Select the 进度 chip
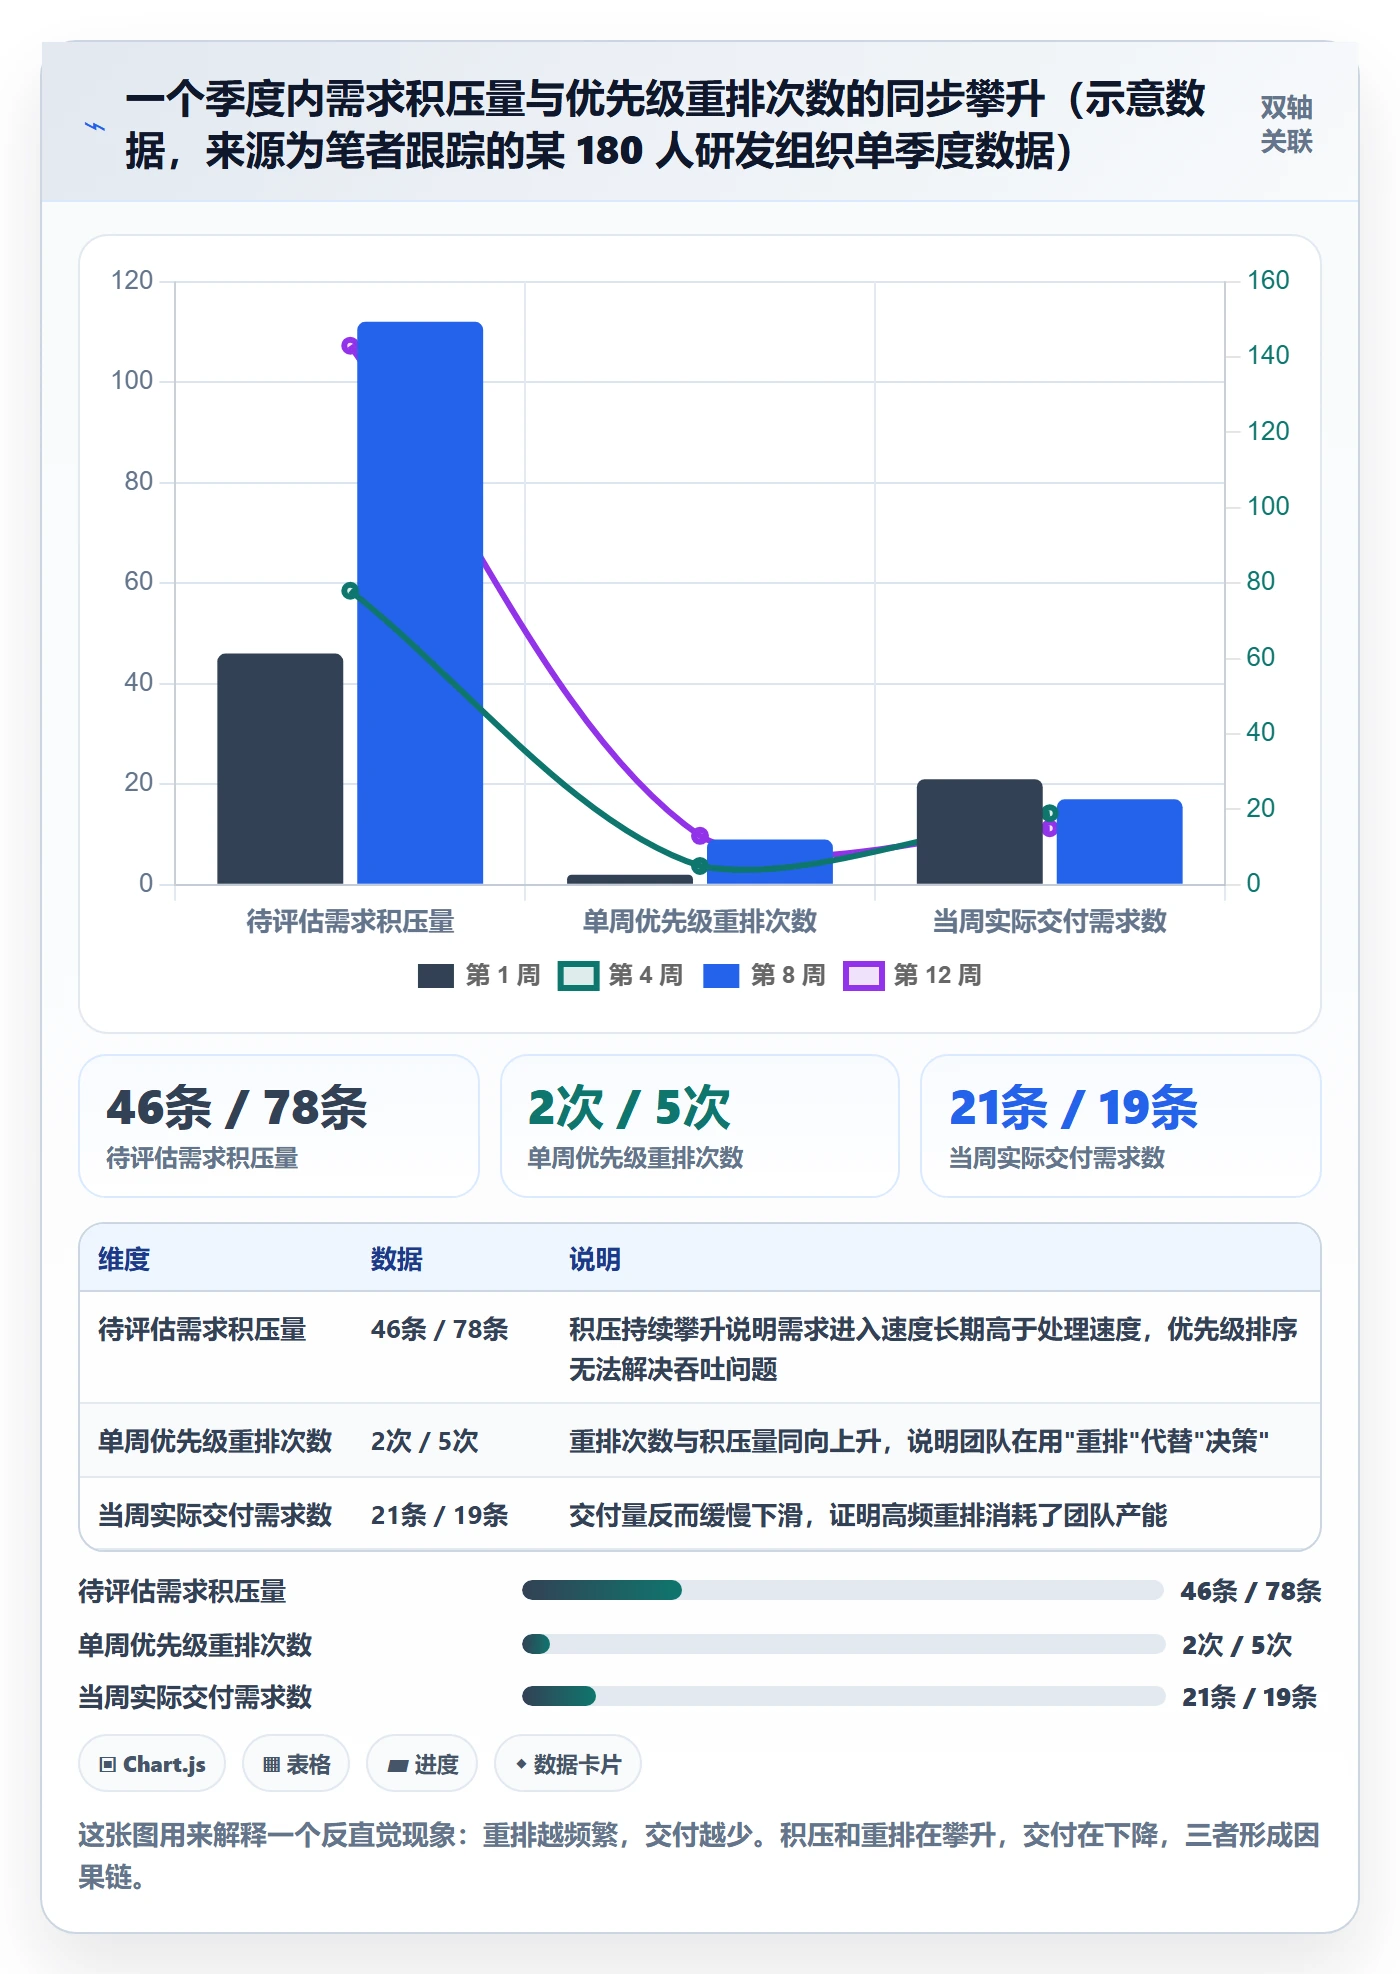This screenshot has width=1400, height=1974. pyautogui.click(x=422, y=1764)
